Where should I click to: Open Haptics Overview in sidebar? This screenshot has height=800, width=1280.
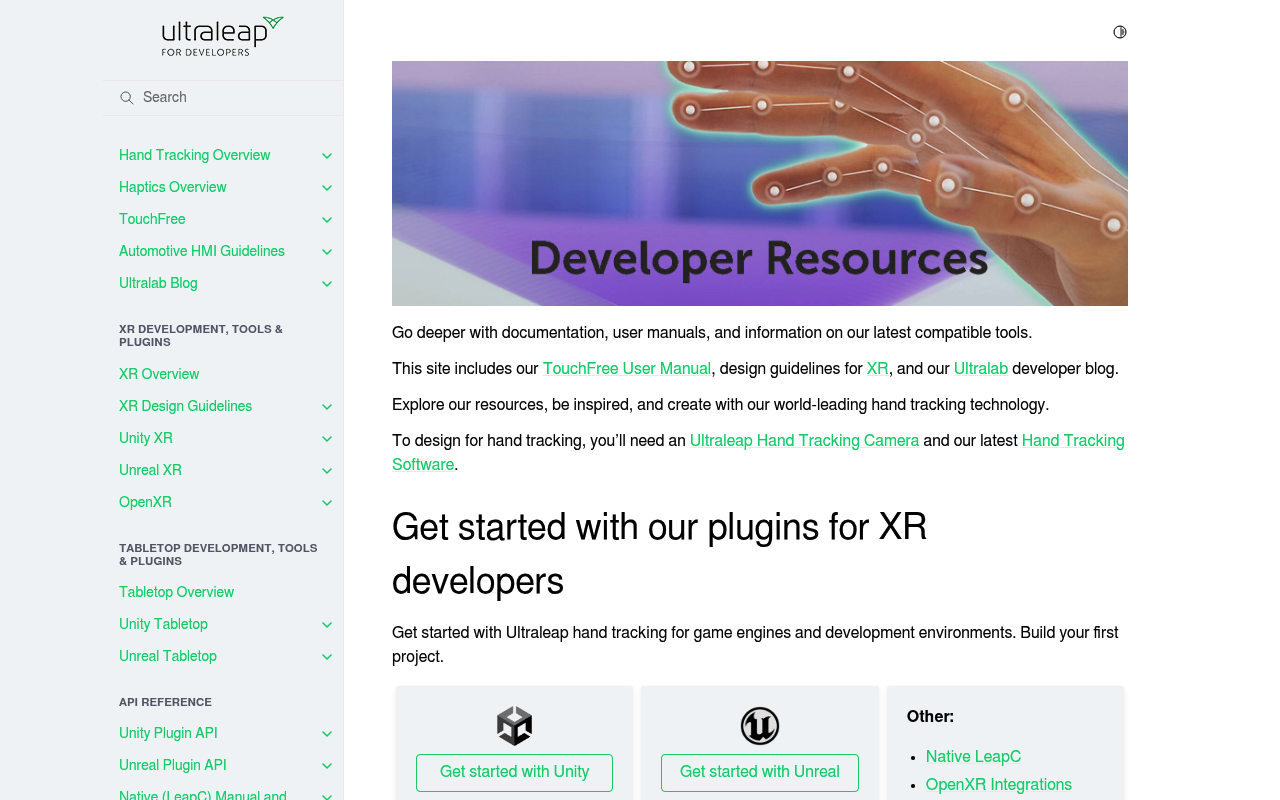[x=172, y=187]
